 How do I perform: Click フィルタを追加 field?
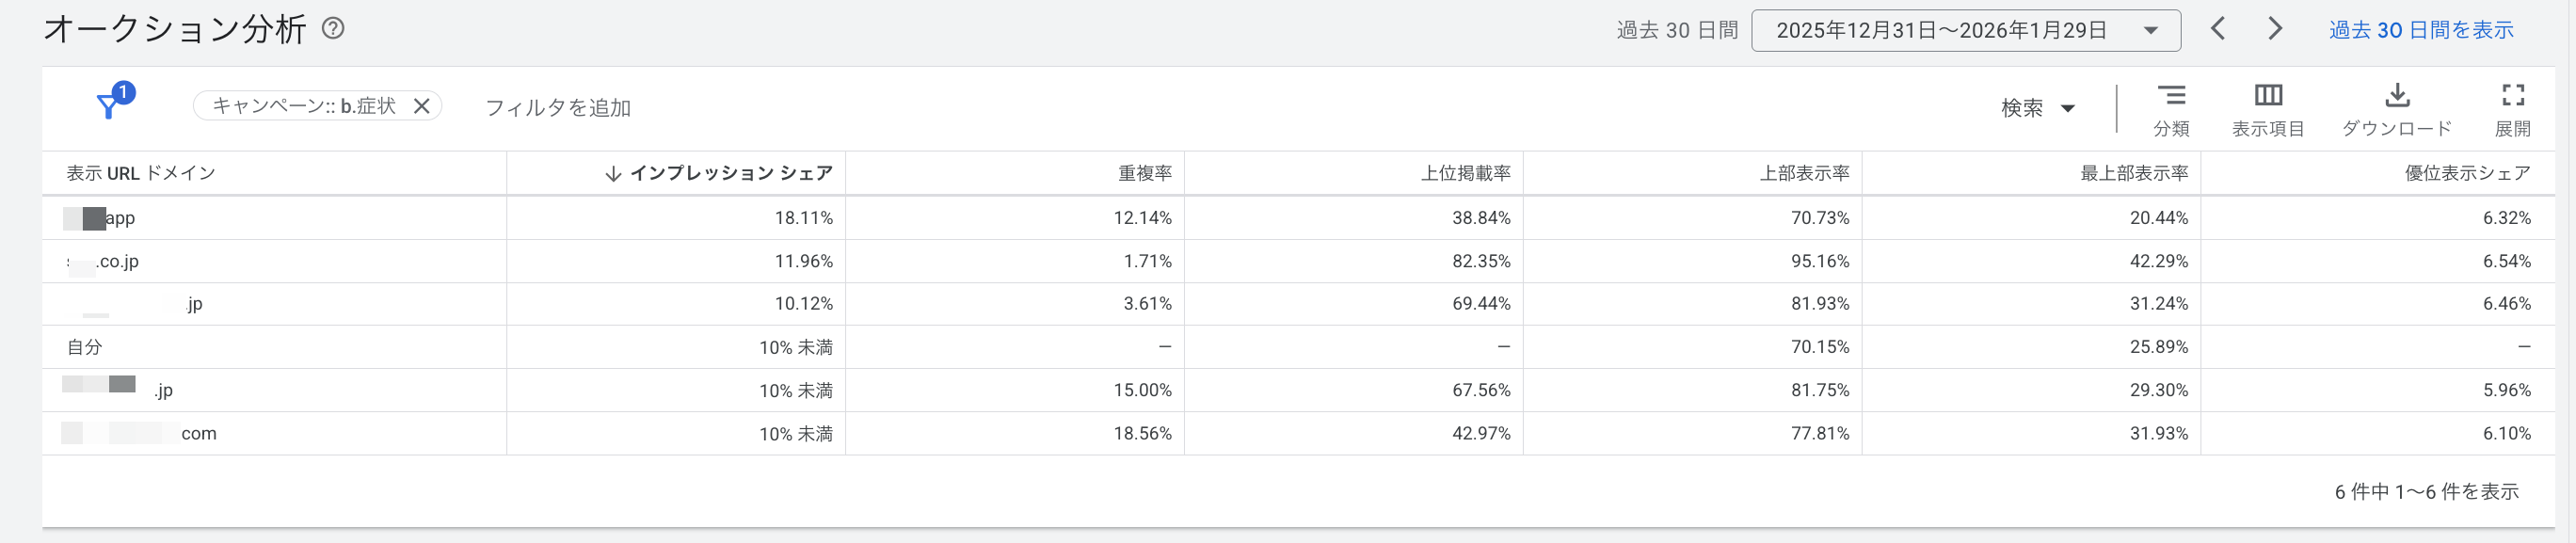click(x=558, y=108)
